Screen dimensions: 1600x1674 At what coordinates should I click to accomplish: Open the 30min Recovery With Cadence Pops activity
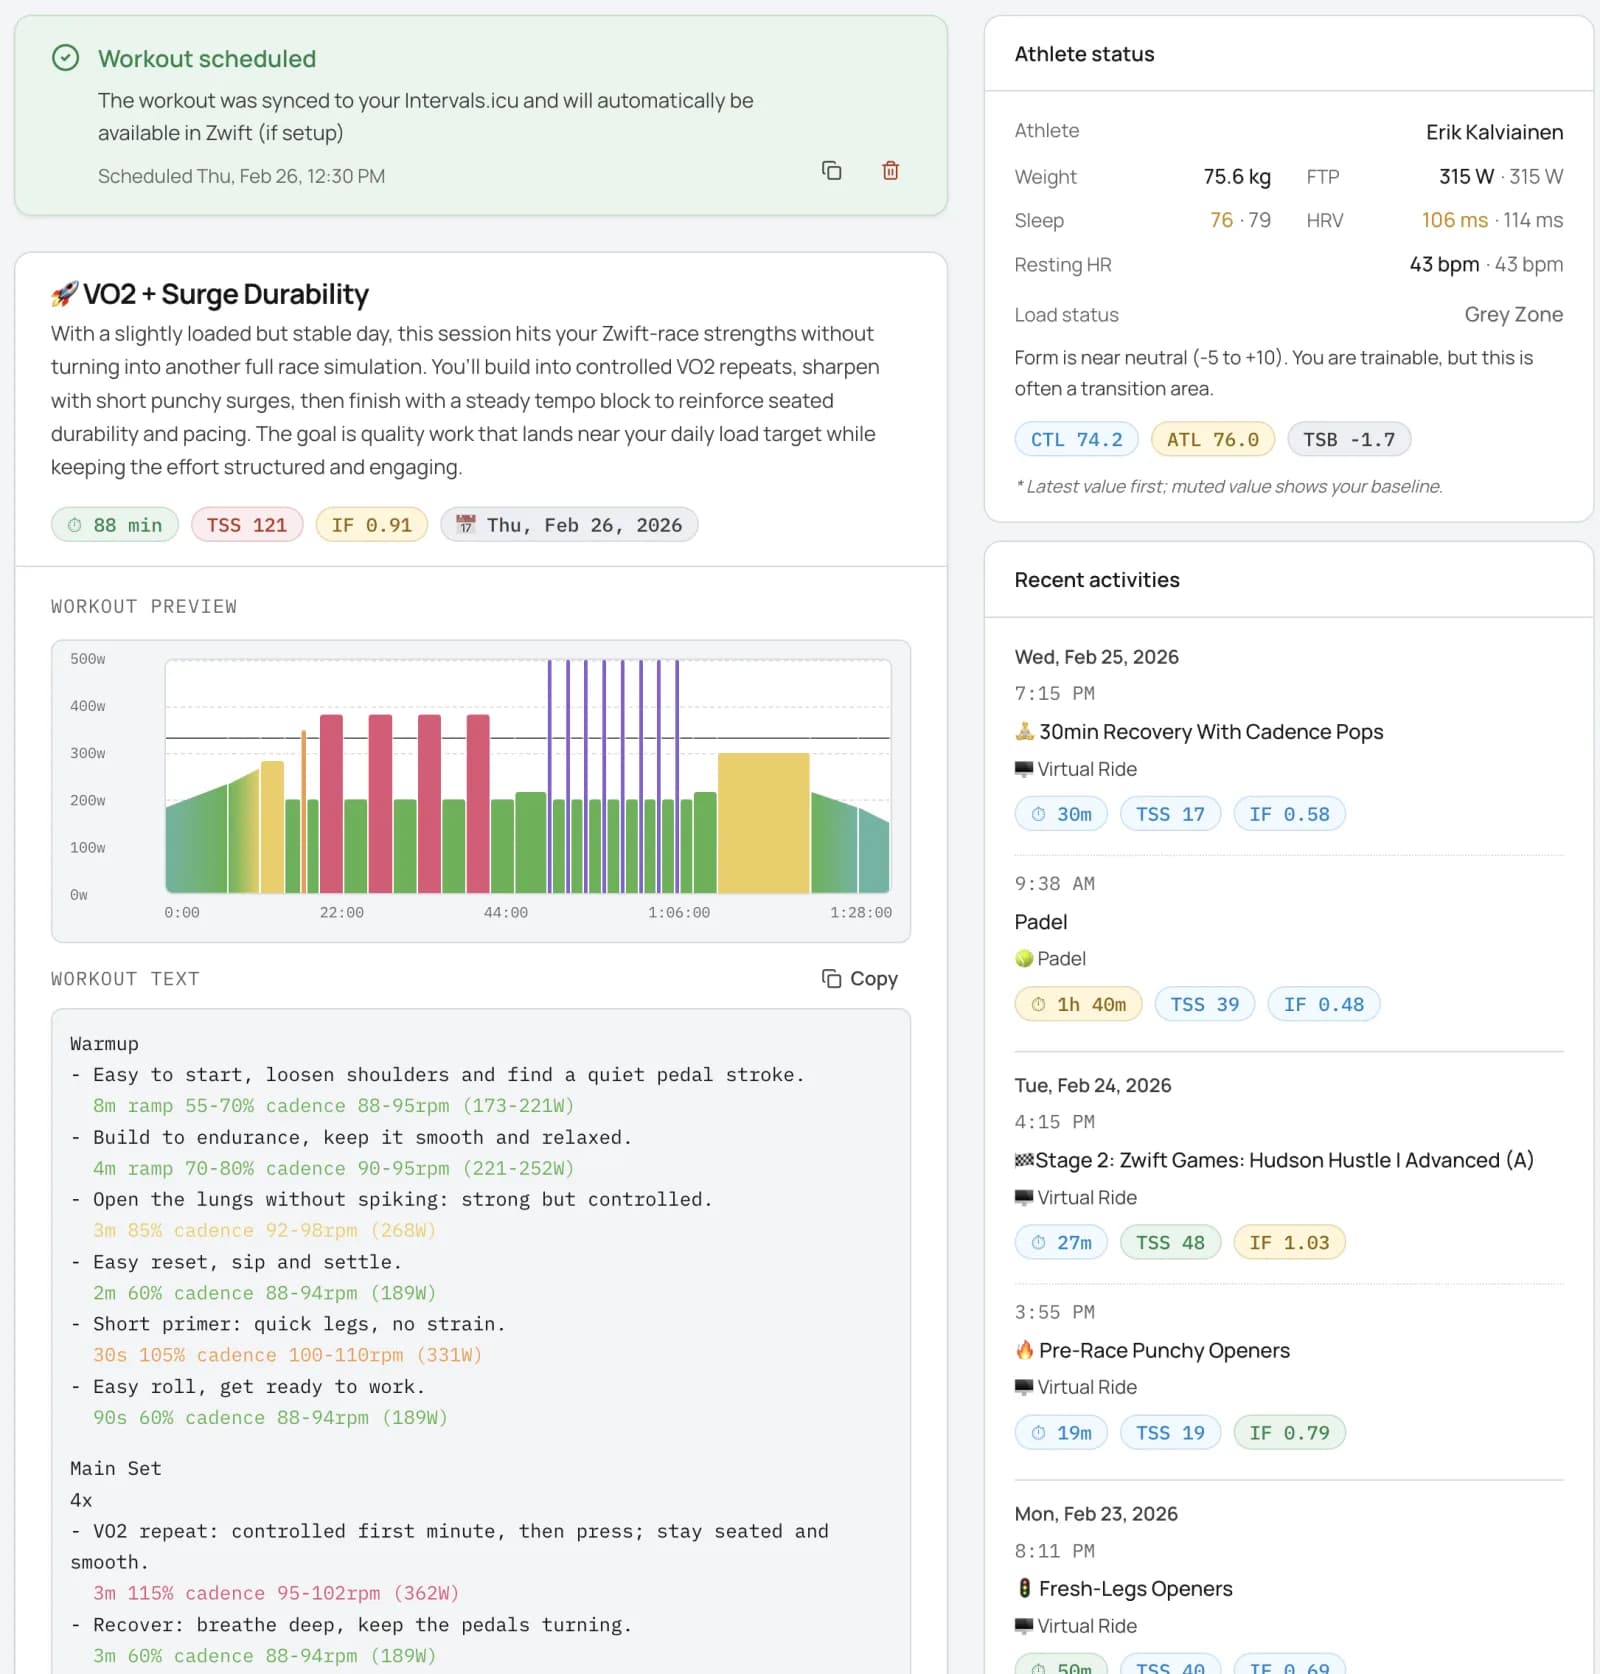tap(1210, 731)
